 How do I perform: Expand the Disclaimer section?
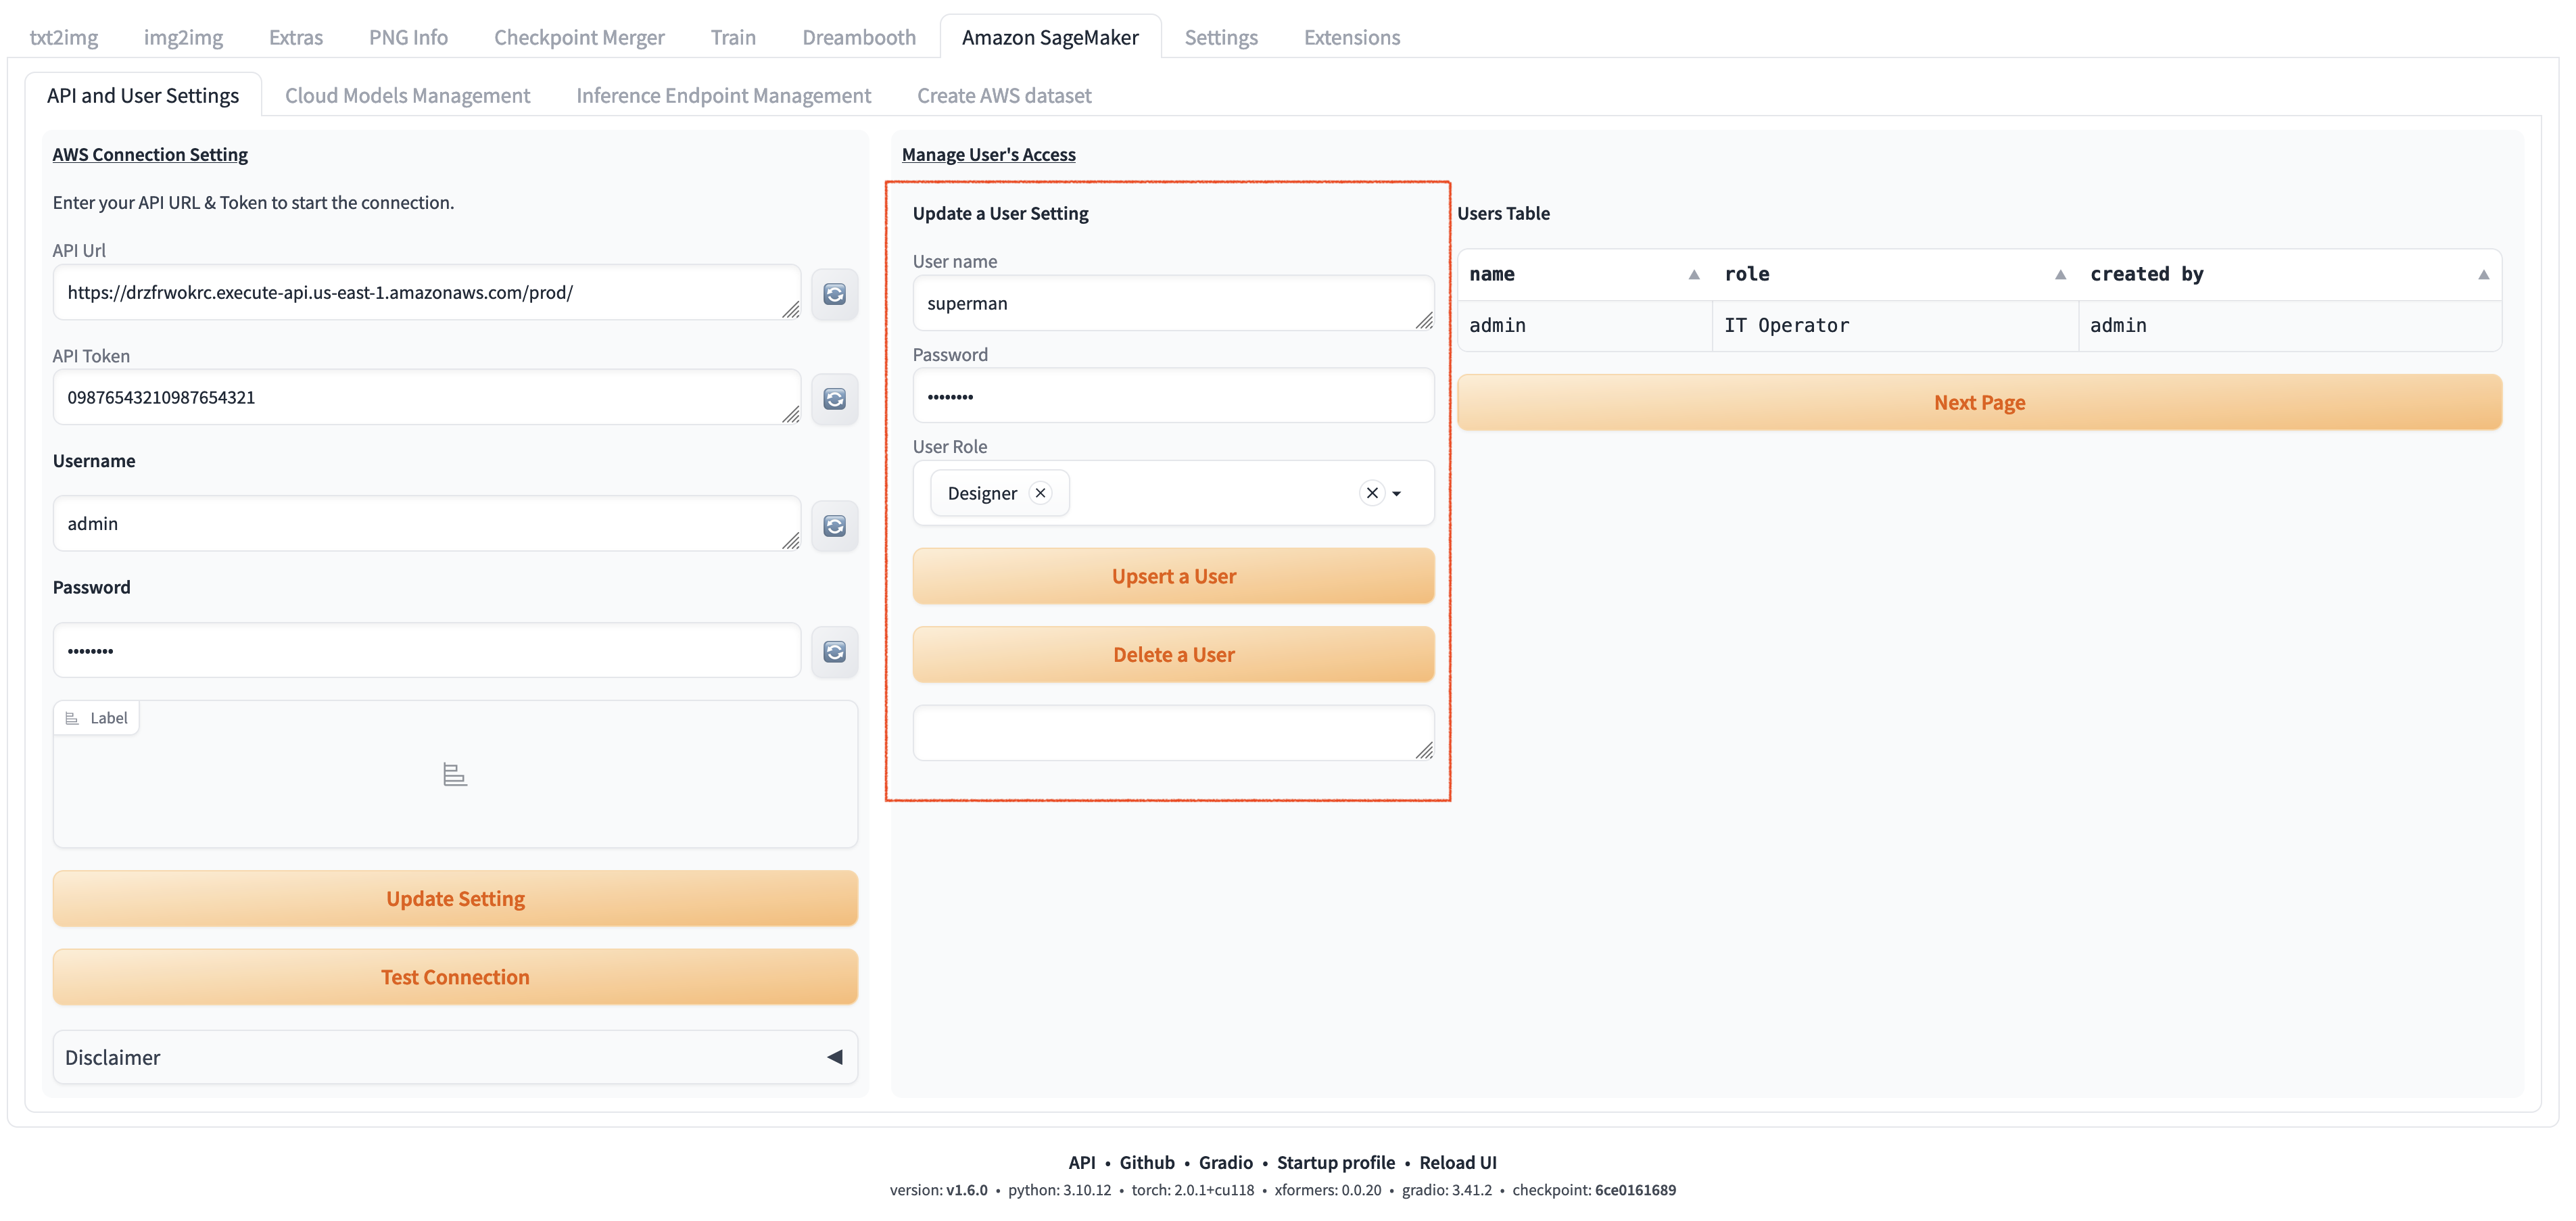coord(834,1057)
